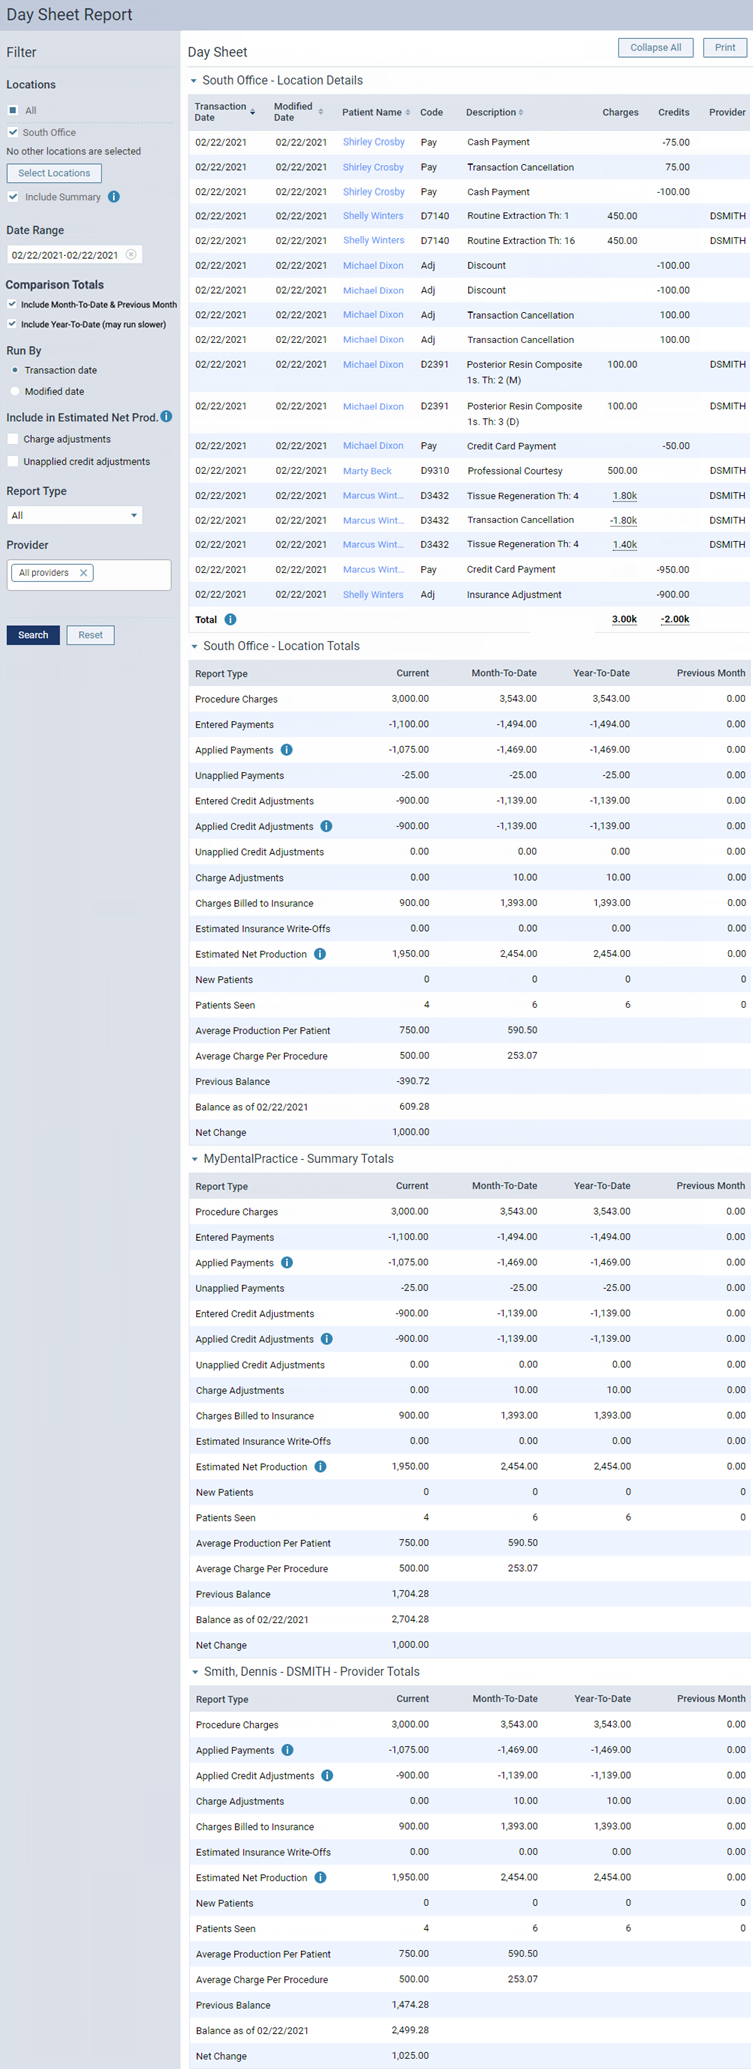
Task: Click the Description column sort icon
Action: 521,112
